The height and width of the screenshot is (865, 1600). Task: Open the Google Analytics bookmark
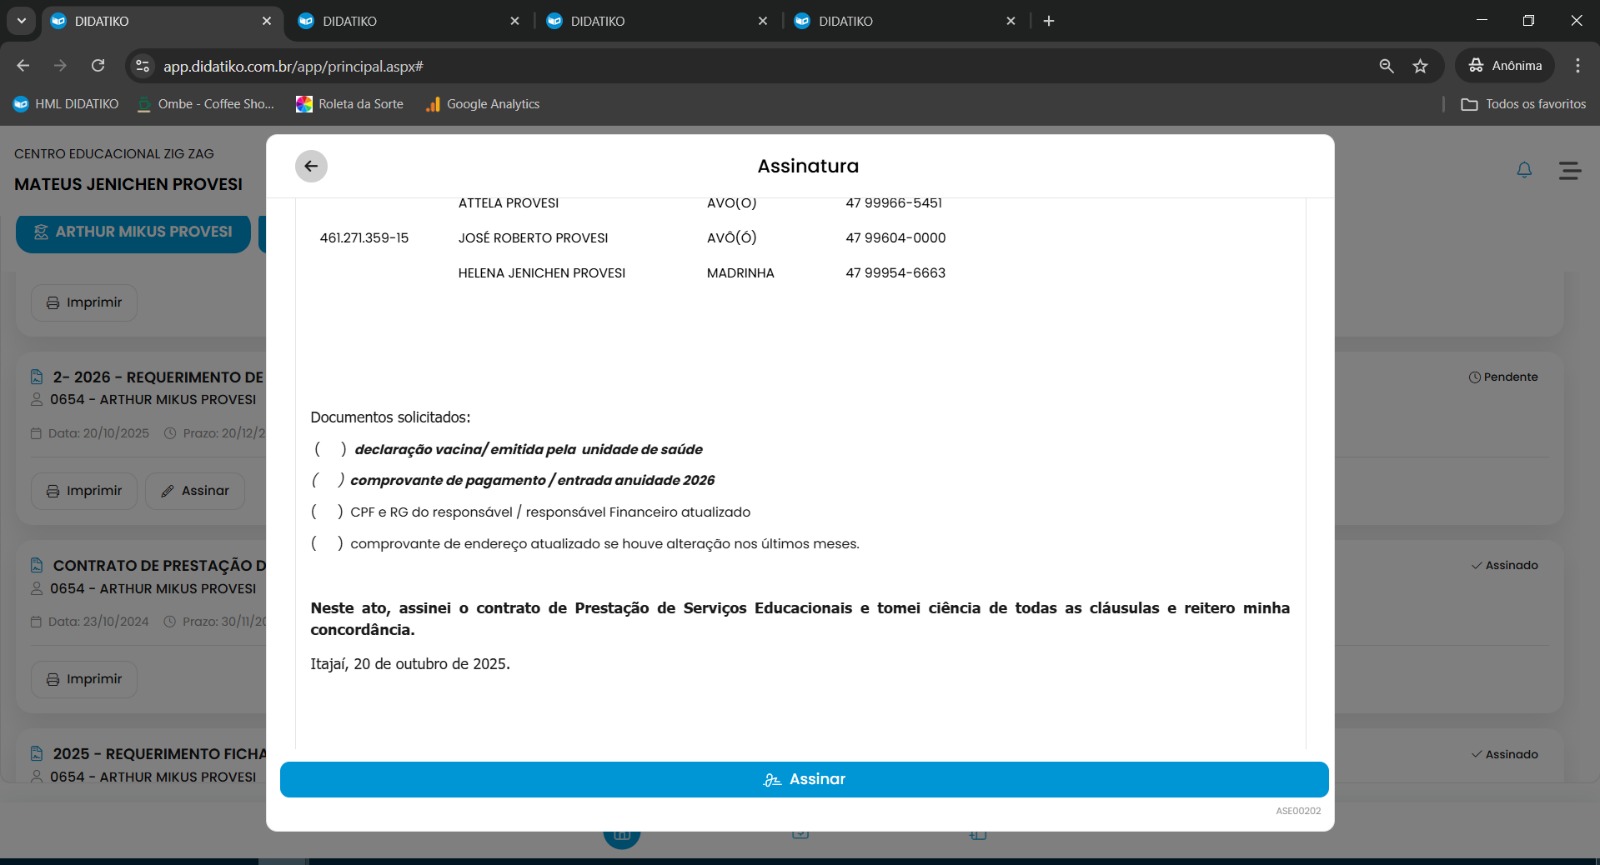[483, 104]
